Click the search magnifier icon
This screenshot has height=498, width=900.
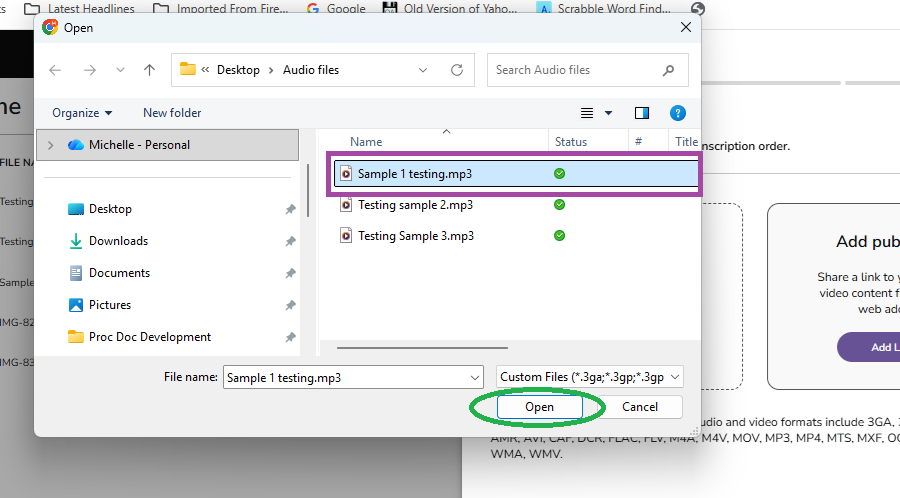click(668, 70)
